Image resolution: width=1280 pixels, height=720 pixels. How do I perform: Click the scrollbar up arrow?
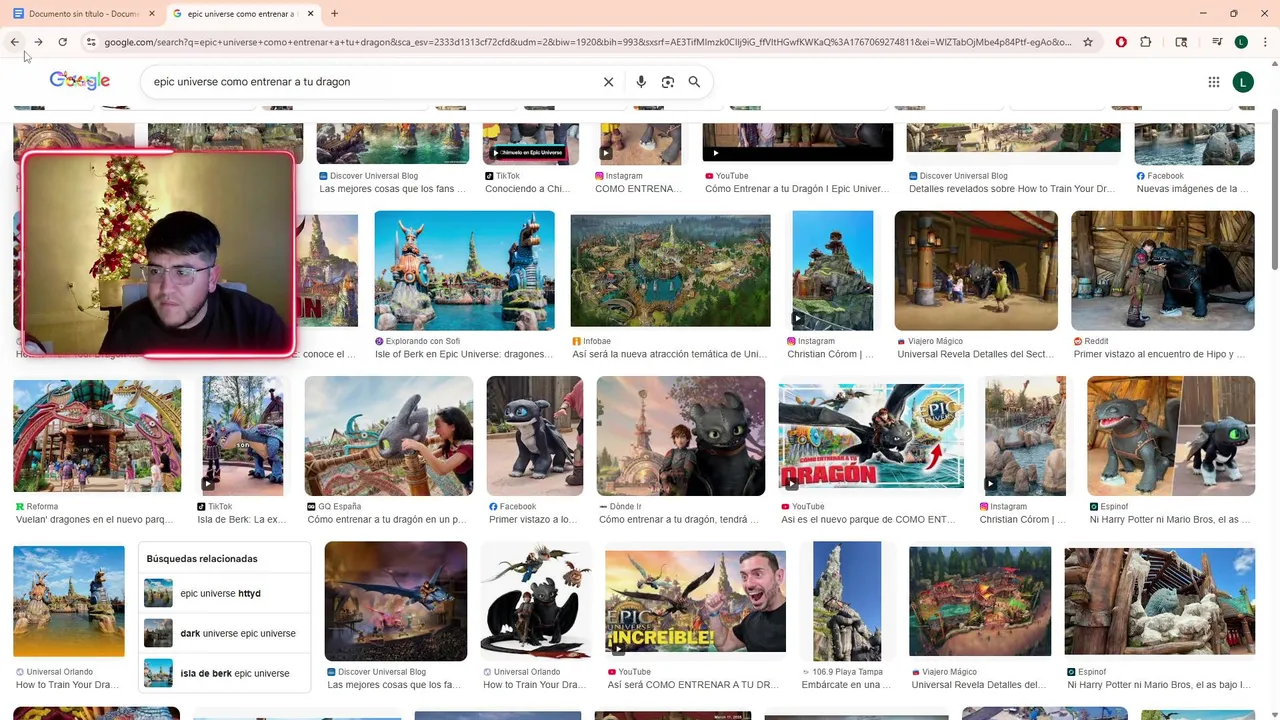(1274, 63)
